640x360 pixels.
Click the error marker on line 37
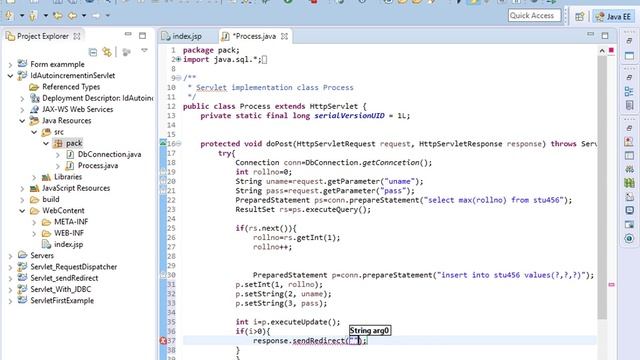[x=162, y=340]
